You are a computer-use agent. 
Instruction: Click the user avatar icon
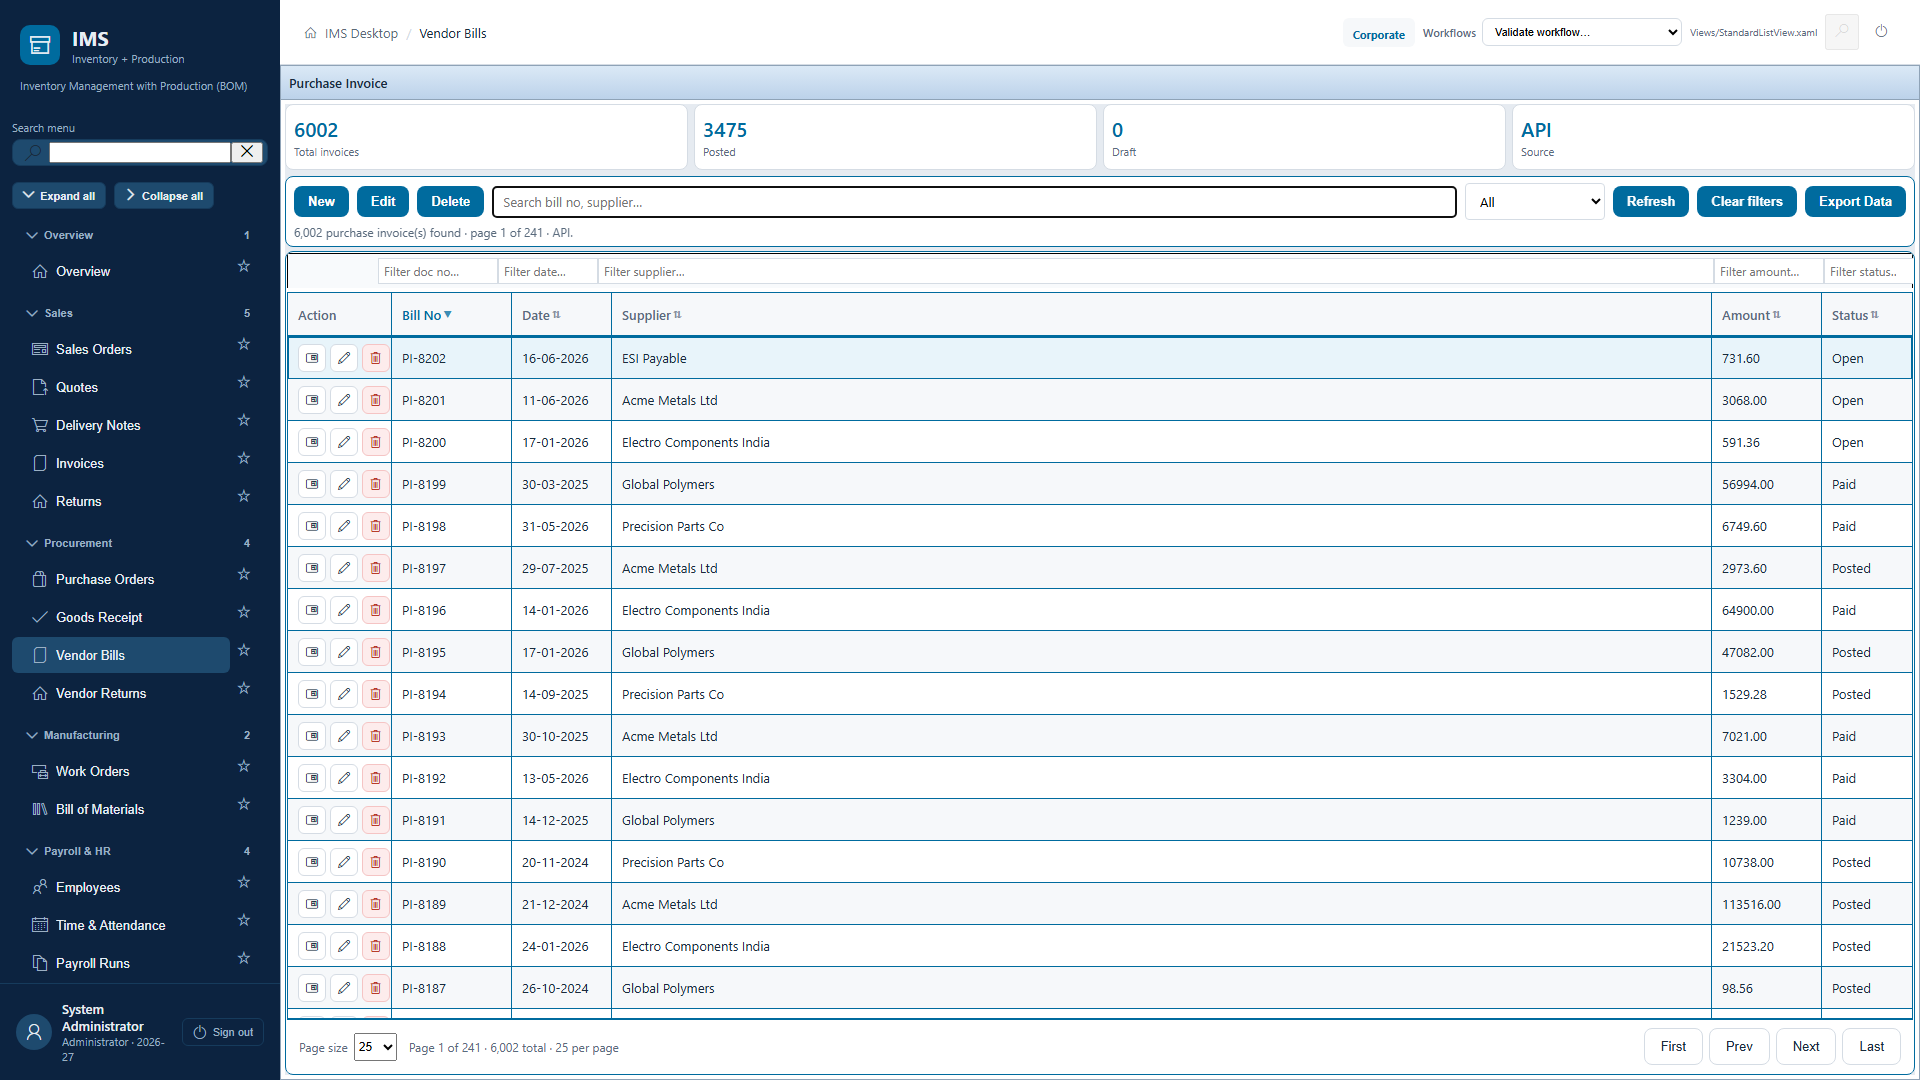34,1032
